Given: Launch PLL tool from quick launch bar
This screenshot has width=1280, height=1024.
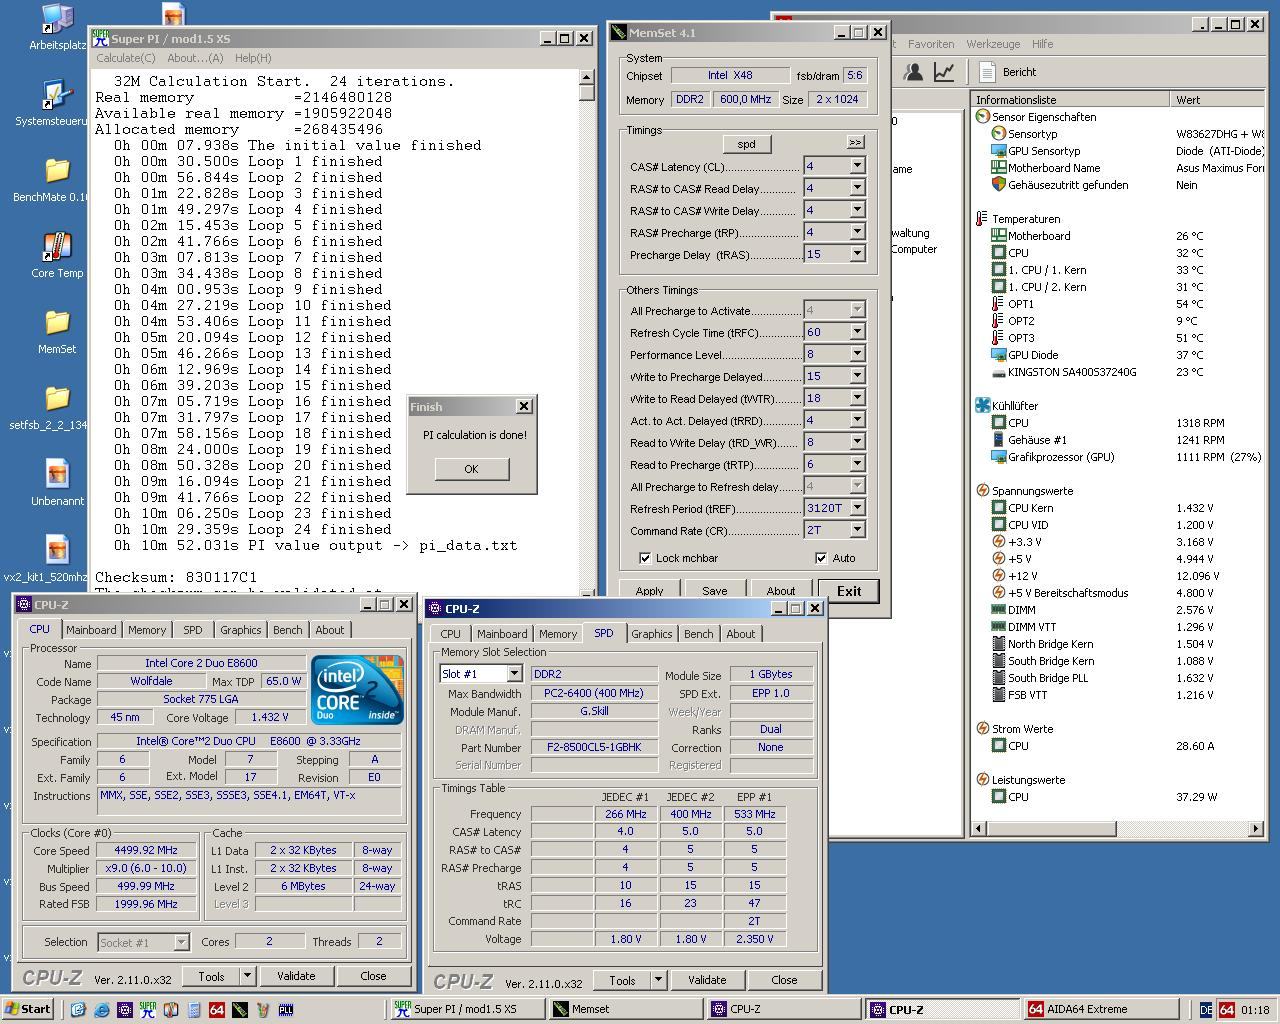Looking at the screenshot, I should tap(285, 1010).
